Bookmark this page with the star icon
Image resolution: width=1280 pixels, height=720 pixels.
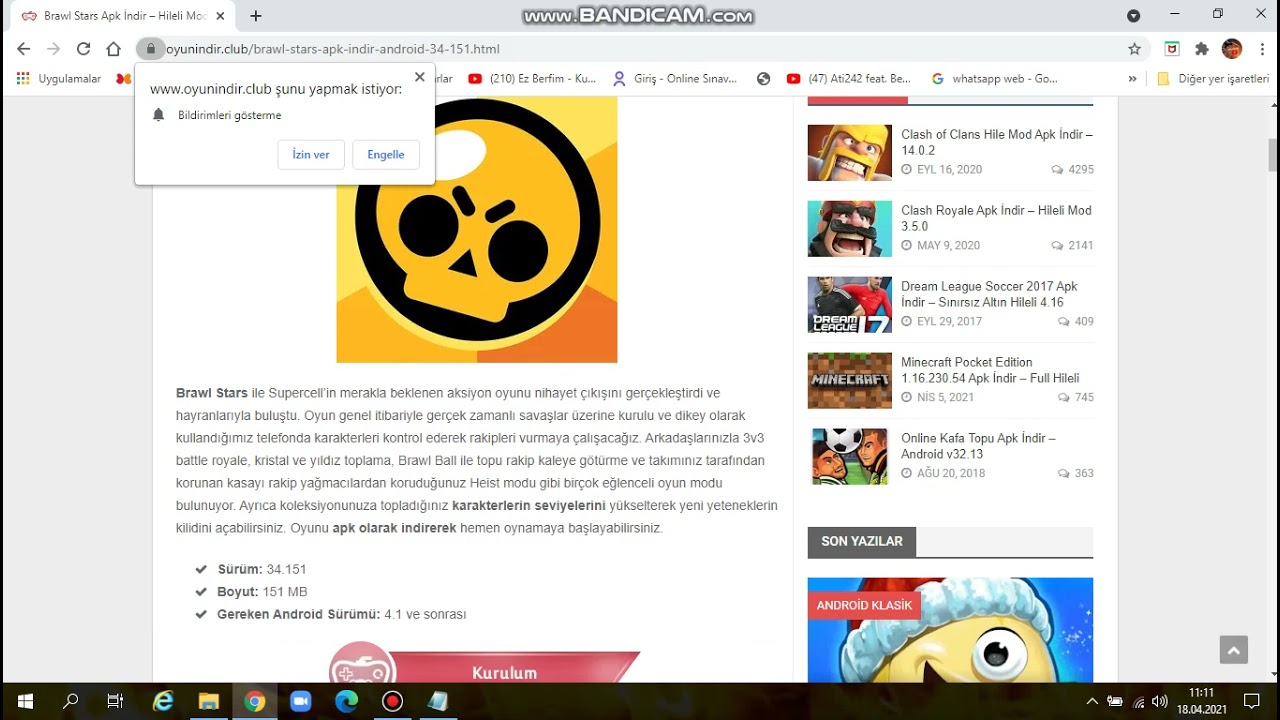pyautogui.click(x=1134, y=49)
